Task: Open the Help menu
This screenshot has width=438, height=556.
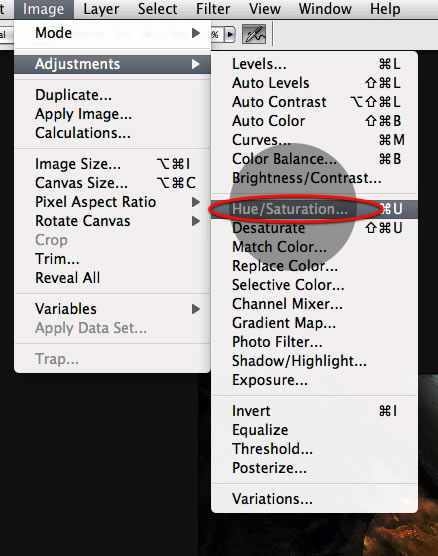Action: point(385,9)
